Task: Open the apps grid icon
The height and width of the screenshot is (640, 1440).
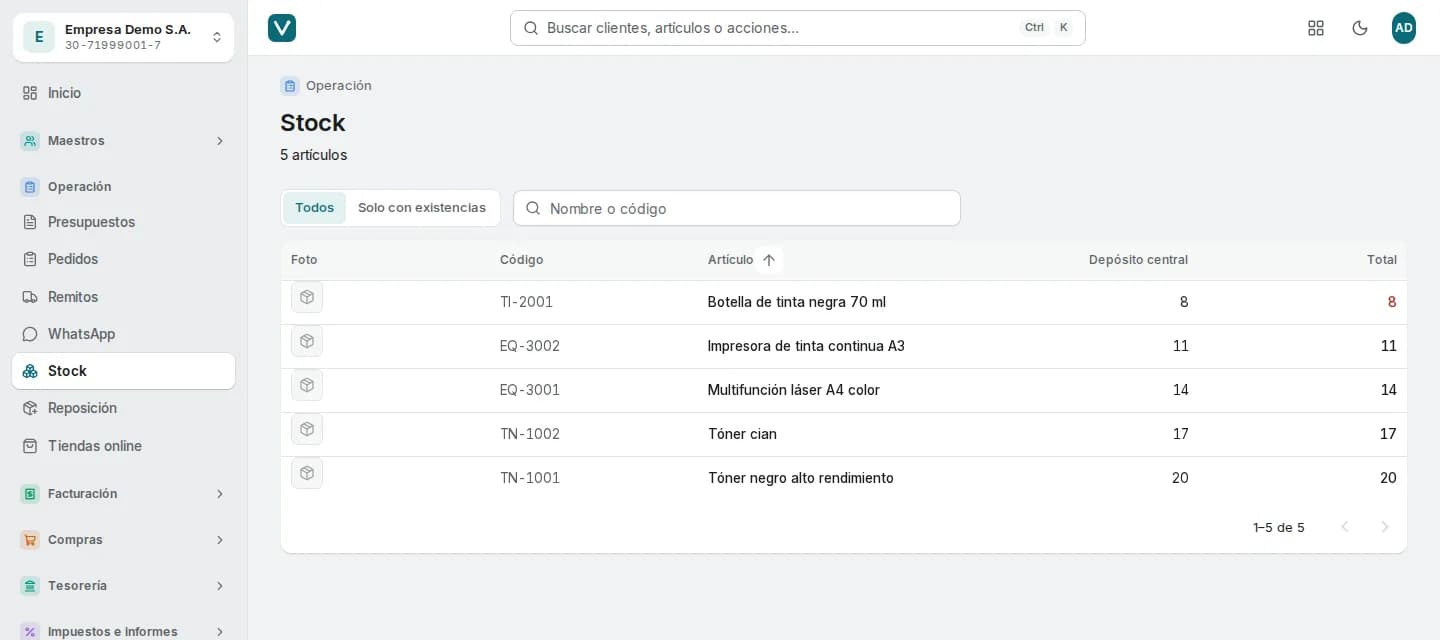Action: coord(1316,28)
